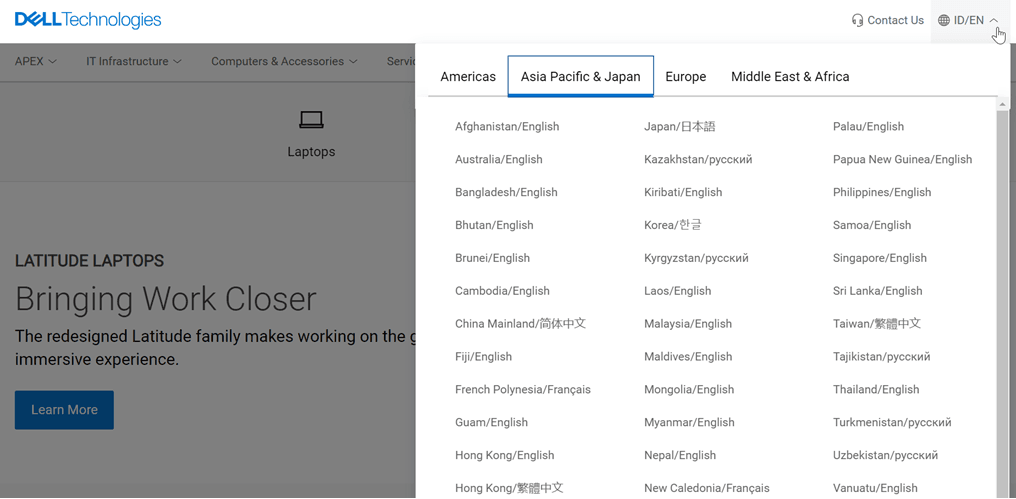Click the Bringing Work Closer headline
This screenshot has width=1016, height=499.
tap(166, 299)
